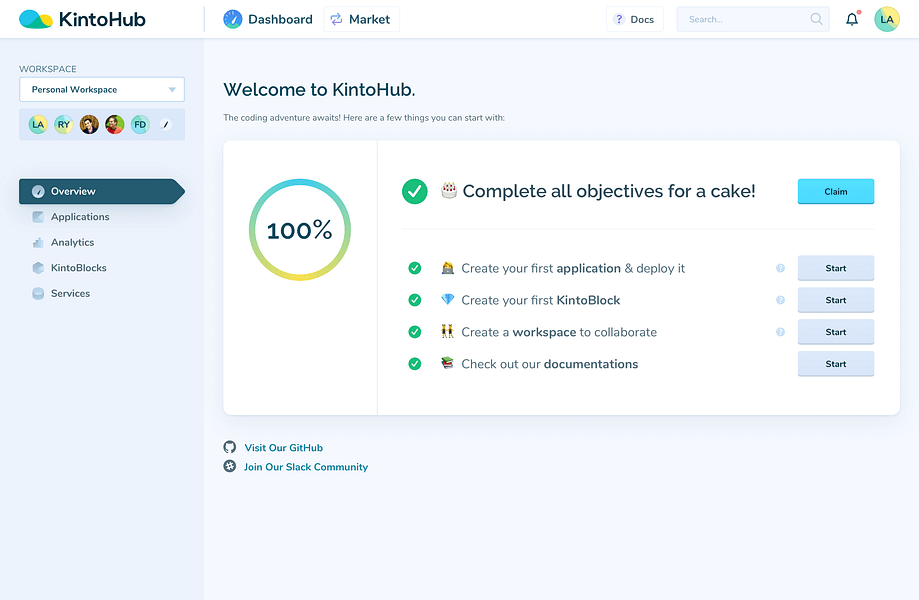Click the Market exchange arrows icon

click(x=336, y=19)
